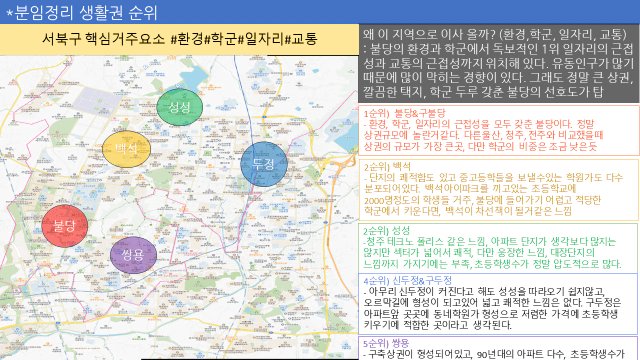Select the 1순위) 불당&구불당 heading

click(404, 113)
